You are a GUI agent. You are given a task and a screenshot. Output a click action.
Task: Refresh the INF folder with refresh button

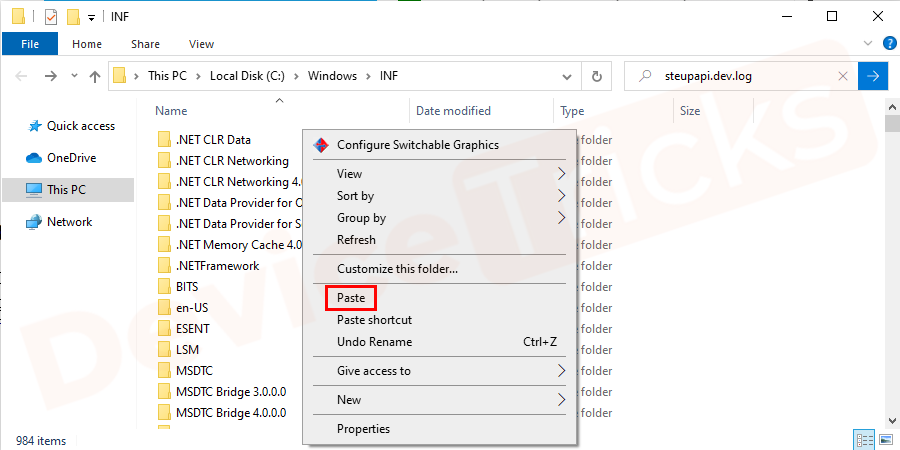[597, 76]
